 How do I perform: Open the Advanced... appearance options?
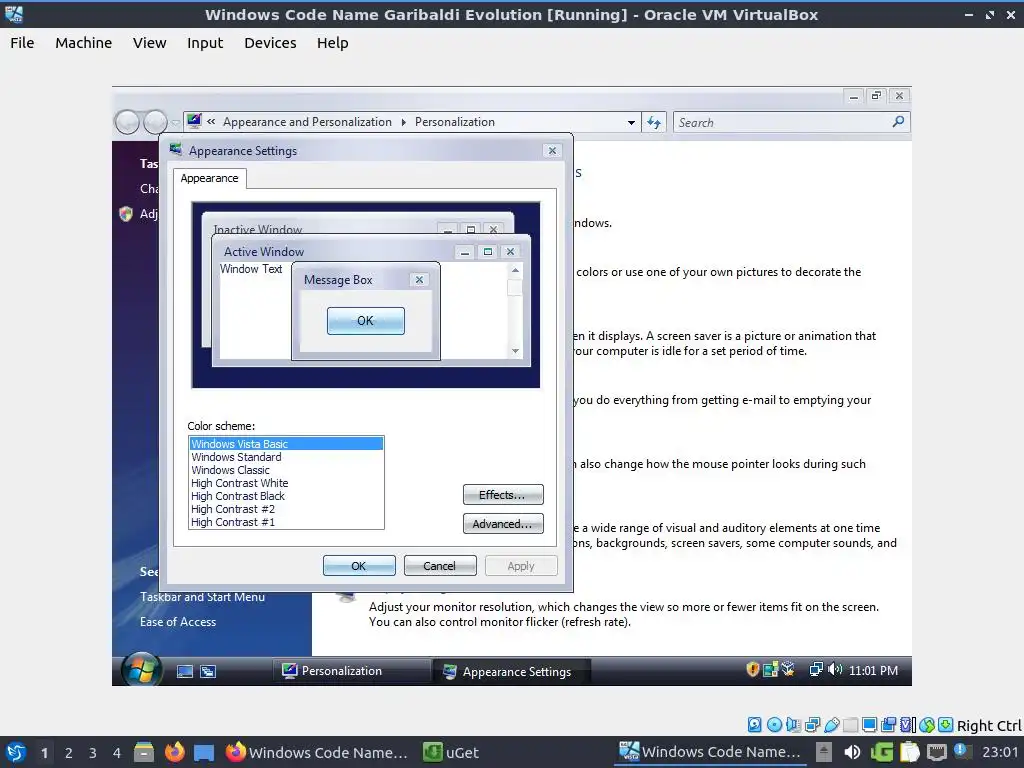click(x=502, y=524)
